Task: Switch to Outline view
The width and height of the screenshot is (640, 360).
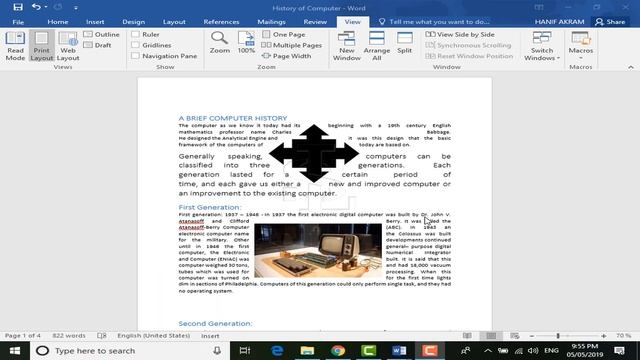Action: point(102,34)
